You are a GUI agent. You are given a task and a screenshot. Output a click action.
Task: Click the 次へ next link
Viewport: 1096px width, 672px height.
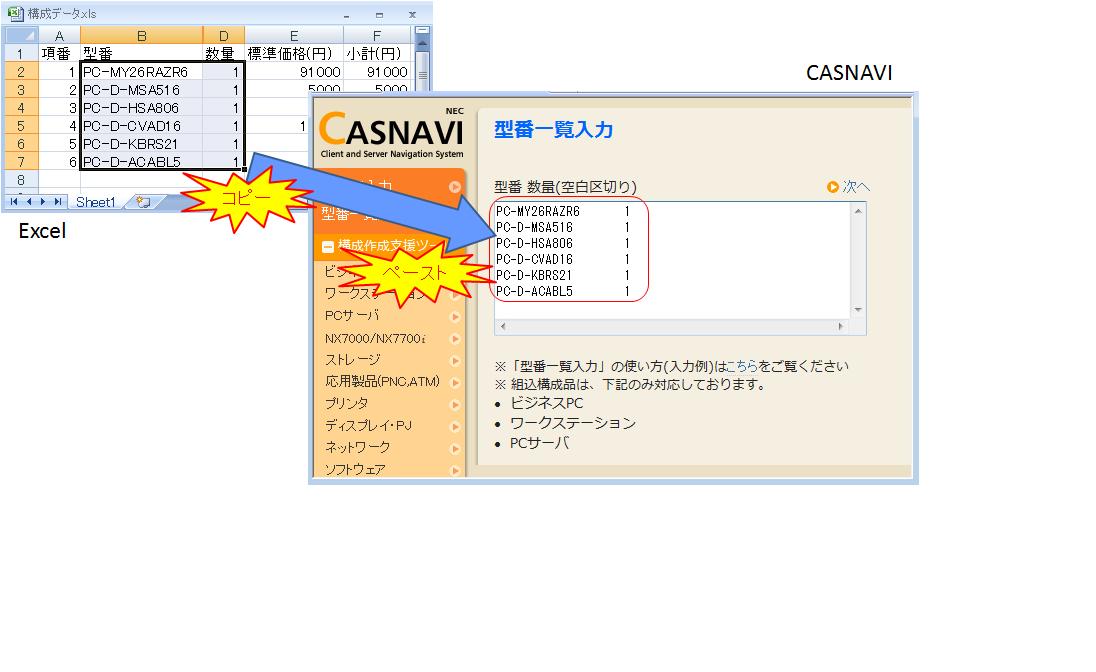849,187
